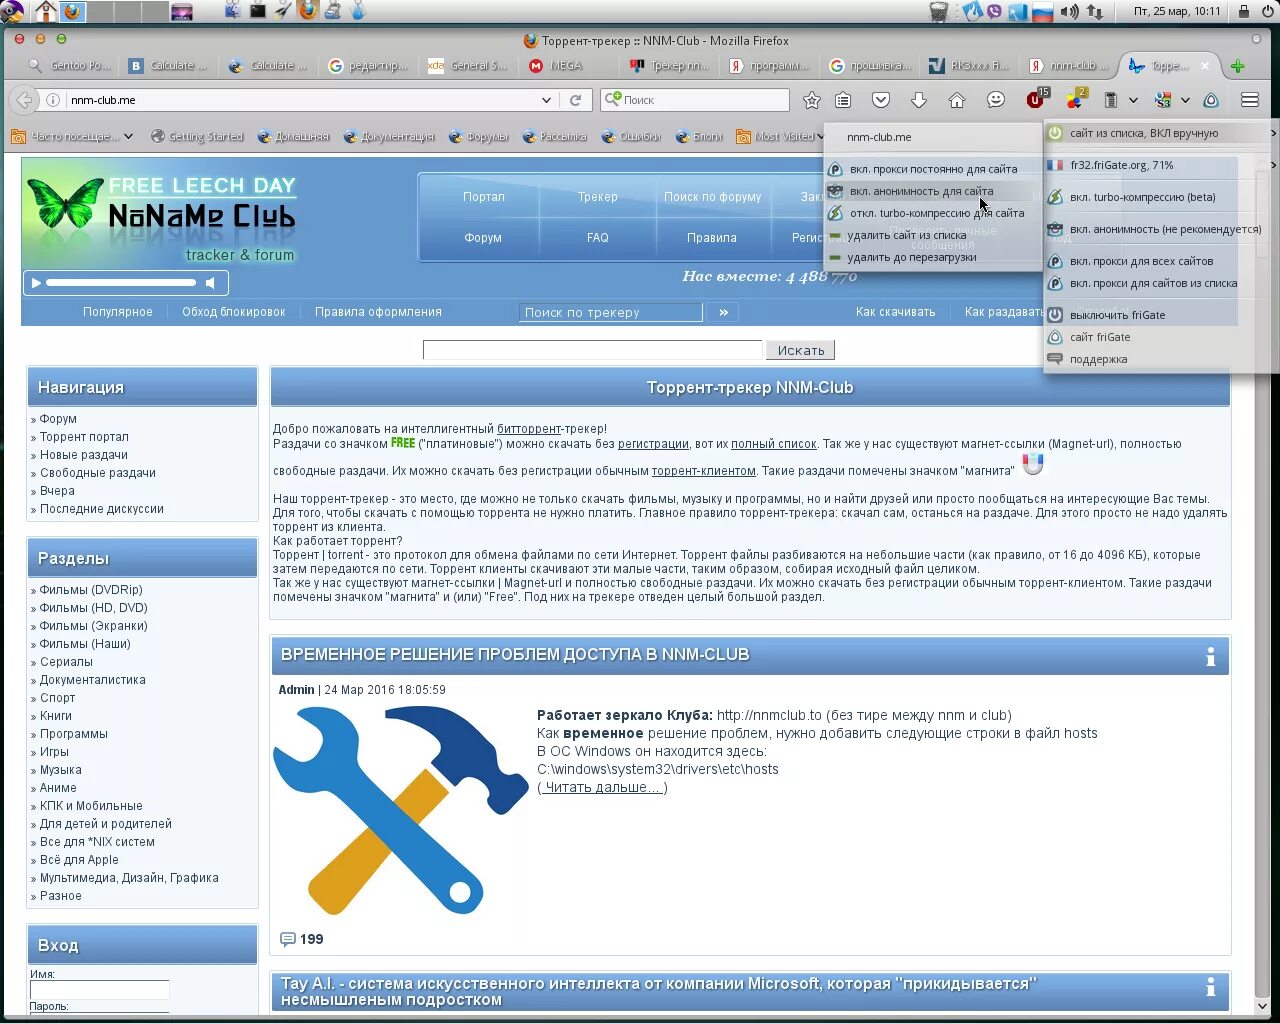
Task: Reload the page with refresh arrow
Action: tap(575, 100)
